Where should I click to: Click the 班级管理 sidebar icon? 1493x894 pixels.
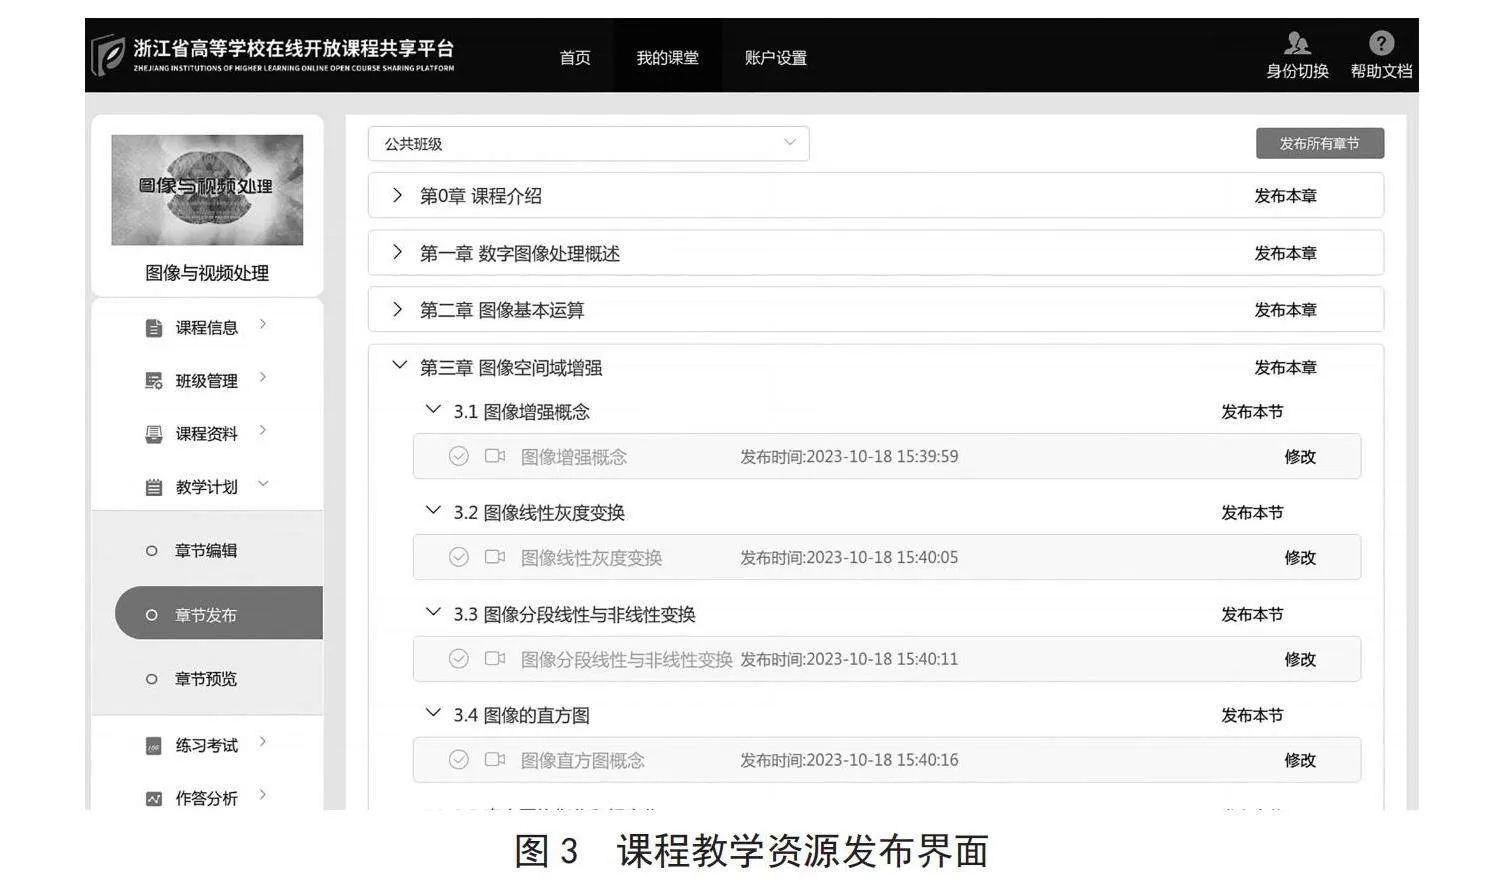tap(154, 381)
